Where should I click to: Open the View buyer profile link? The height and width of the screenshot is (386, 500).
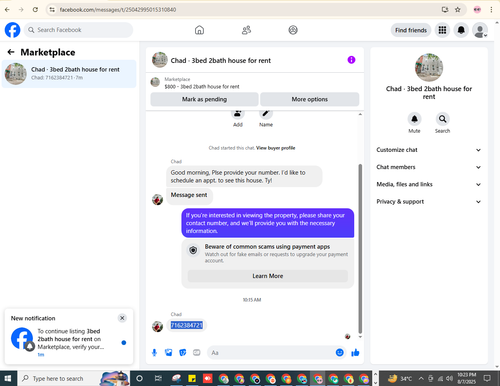(x=275, y=148)
